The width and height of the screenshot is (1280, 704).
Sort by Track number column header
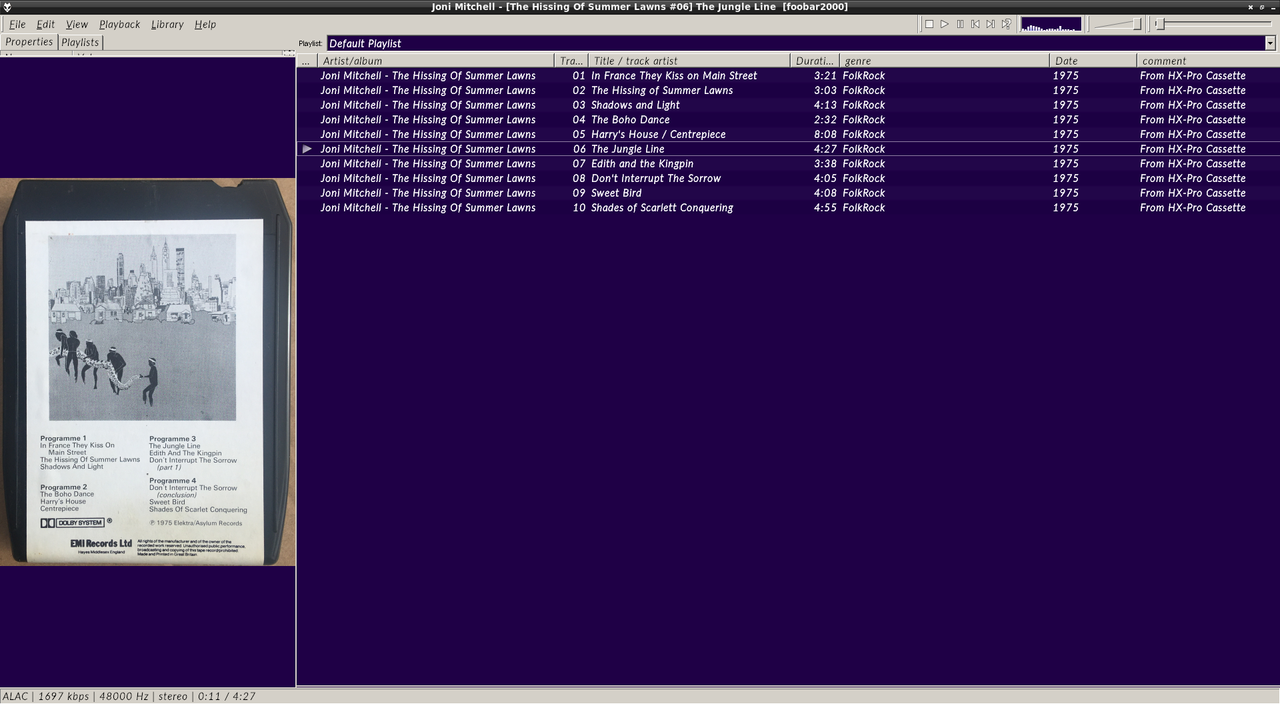coord(571,61)
